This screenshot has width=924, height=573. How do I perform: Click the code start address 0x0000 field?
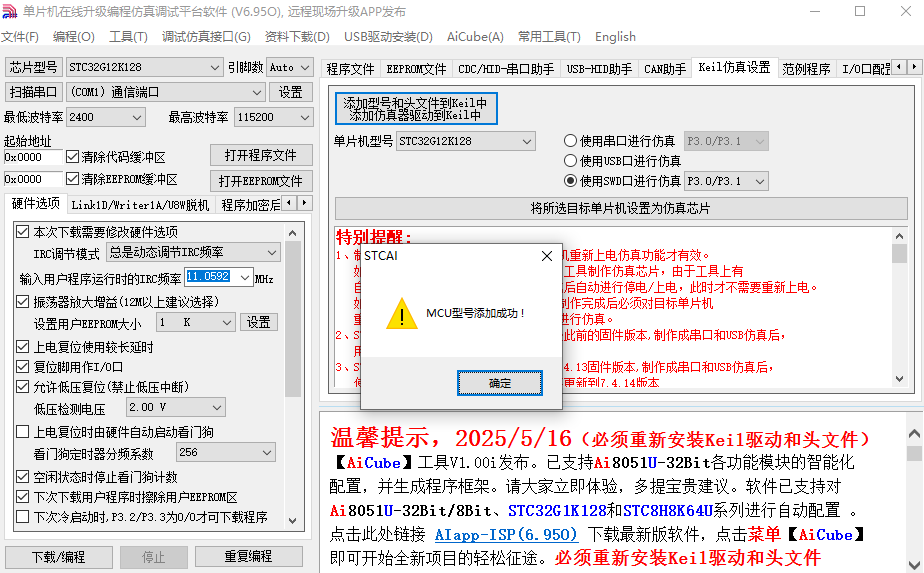pyautogui.click(x=32, y=157)
